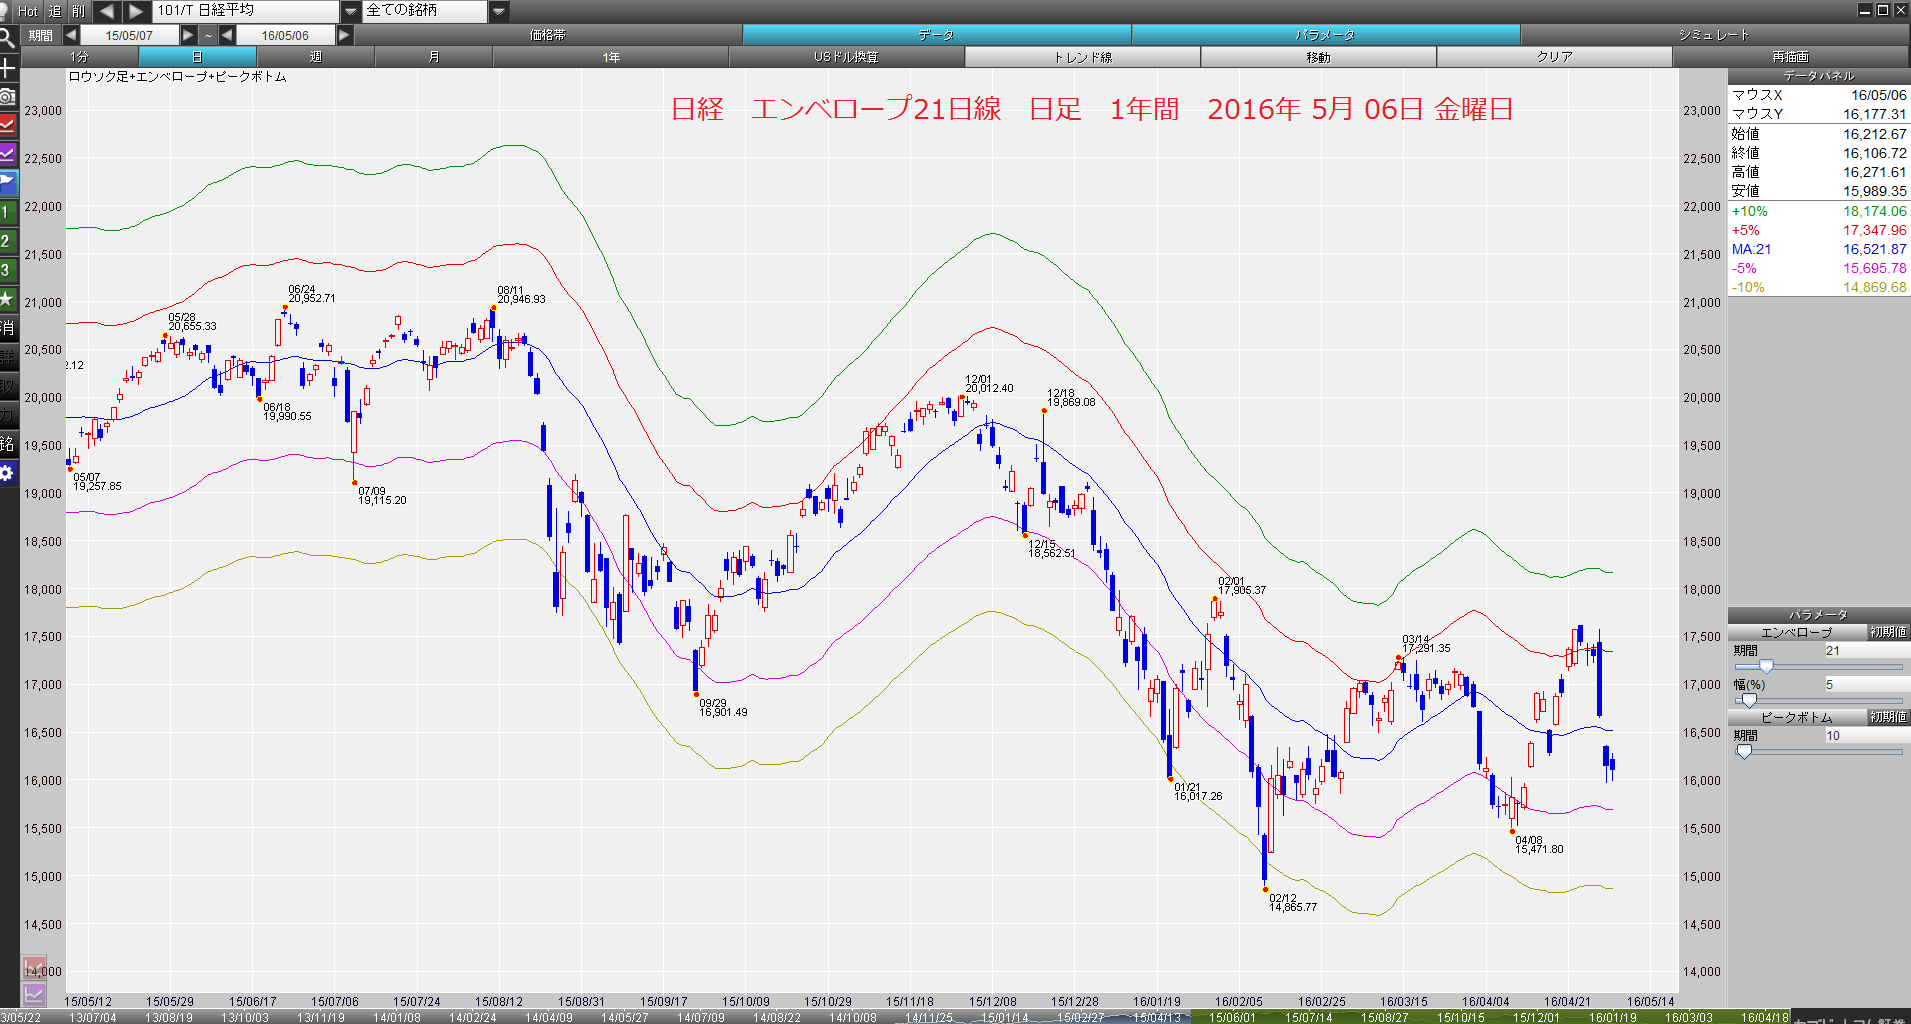
Task: Open the star favorites icon
Action: [x=8, y=298]
